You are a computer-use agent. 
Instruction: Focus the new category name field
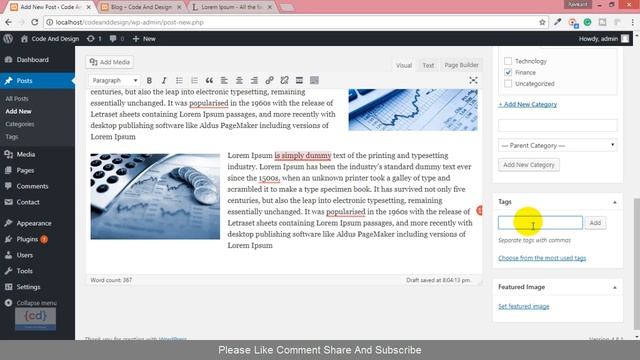(557, 125)
